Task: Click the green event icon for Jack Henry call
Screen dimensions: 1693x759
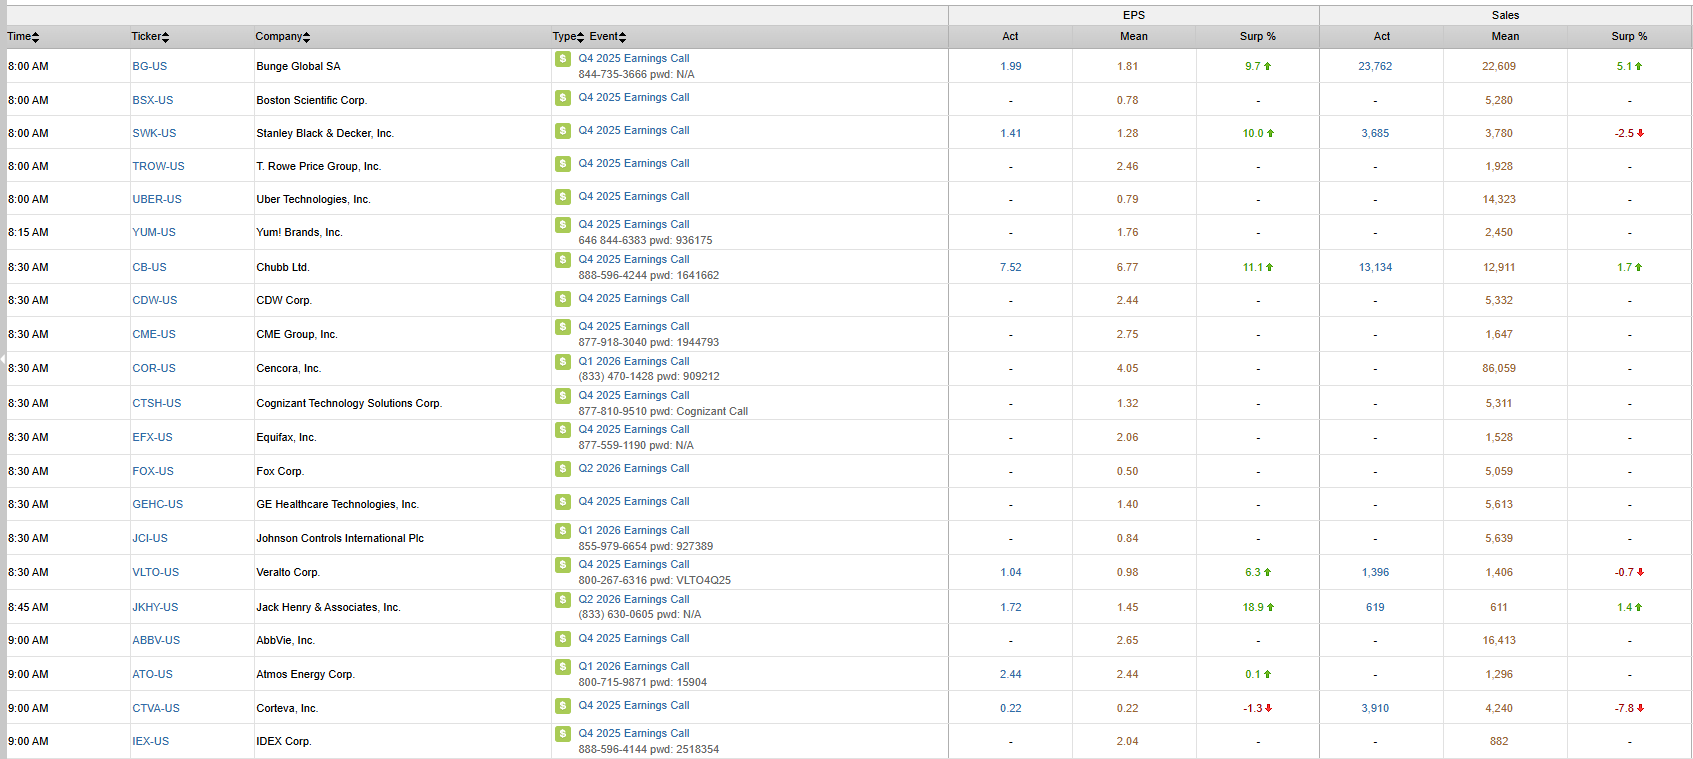Action: [563, 600]
